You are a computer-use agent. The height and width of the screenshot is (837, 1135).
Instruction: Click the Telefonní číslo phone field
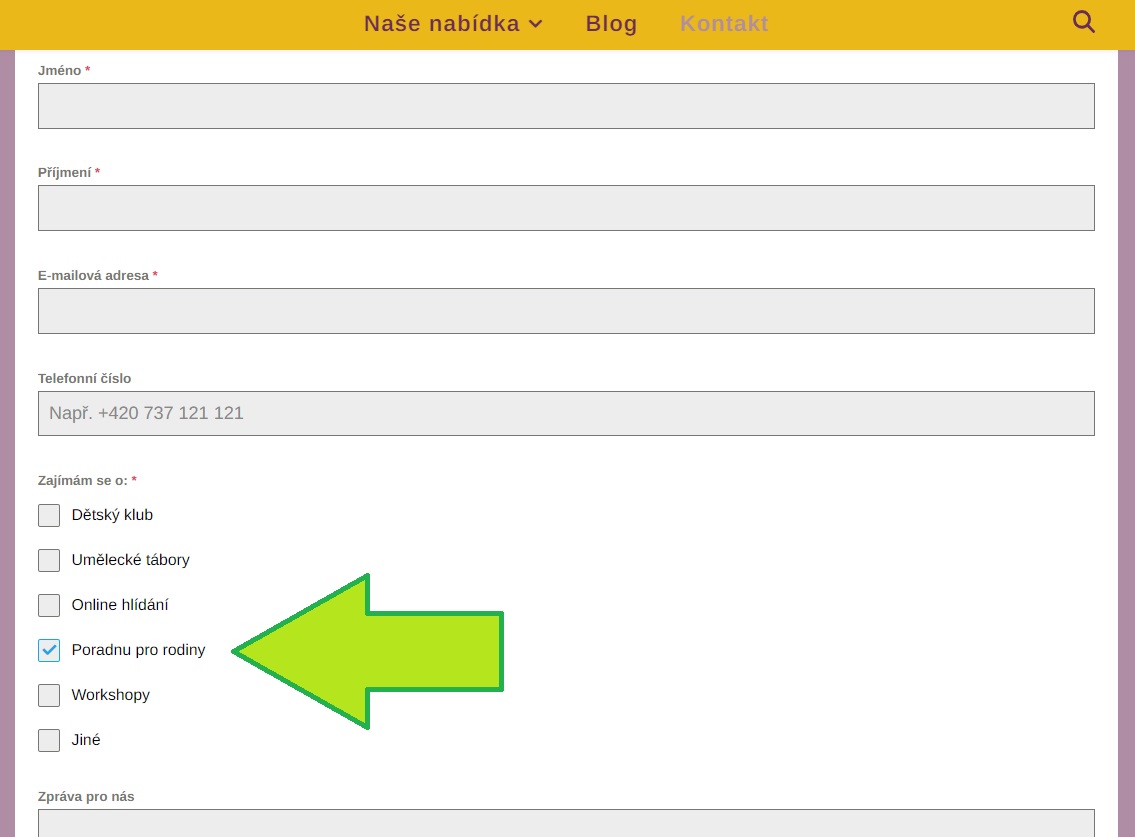pos(566,413)
